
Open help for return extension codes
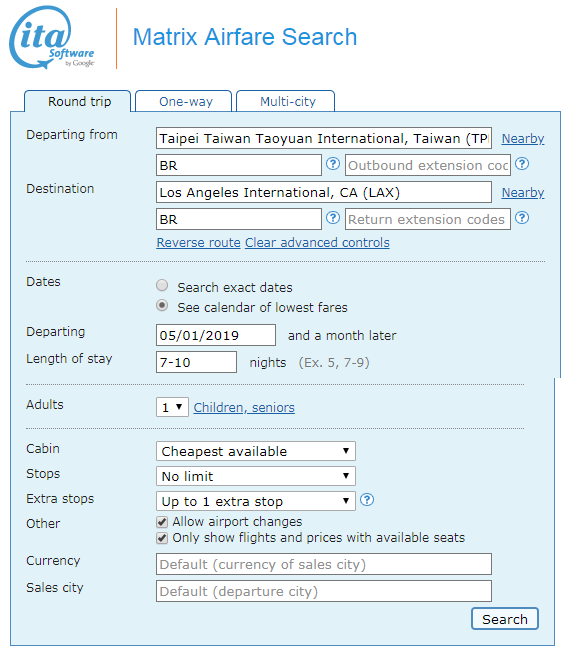click(521, 218)
